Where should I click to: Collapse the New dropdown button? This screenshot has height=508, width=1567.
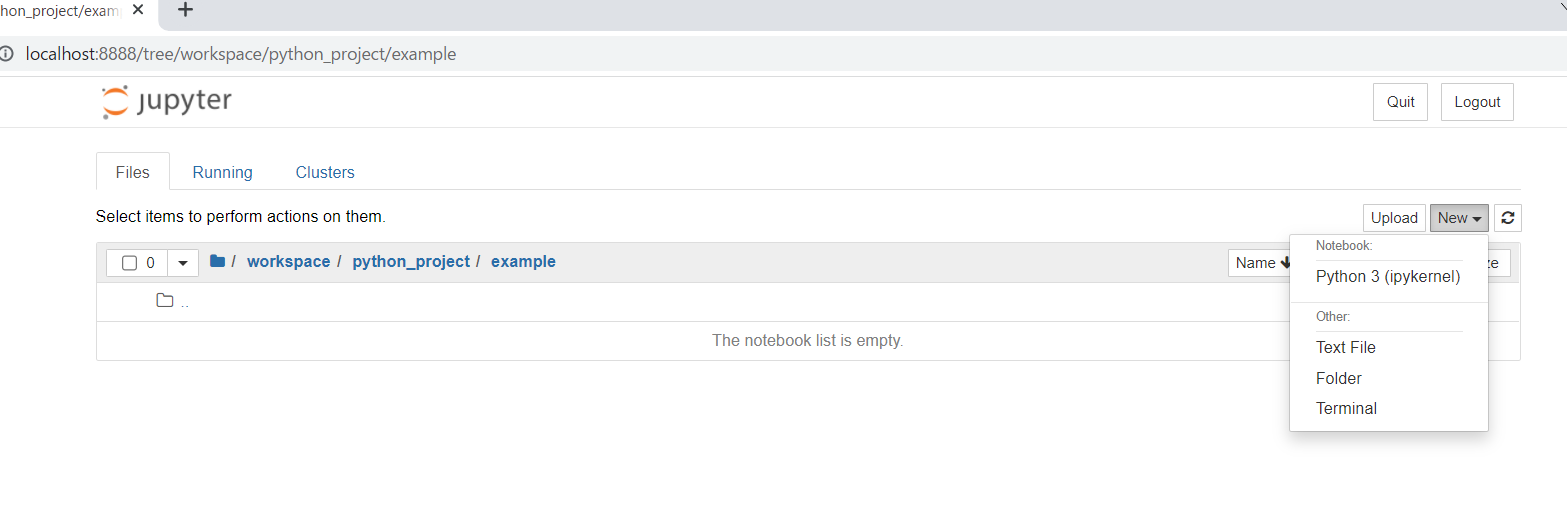[1459, 218]
